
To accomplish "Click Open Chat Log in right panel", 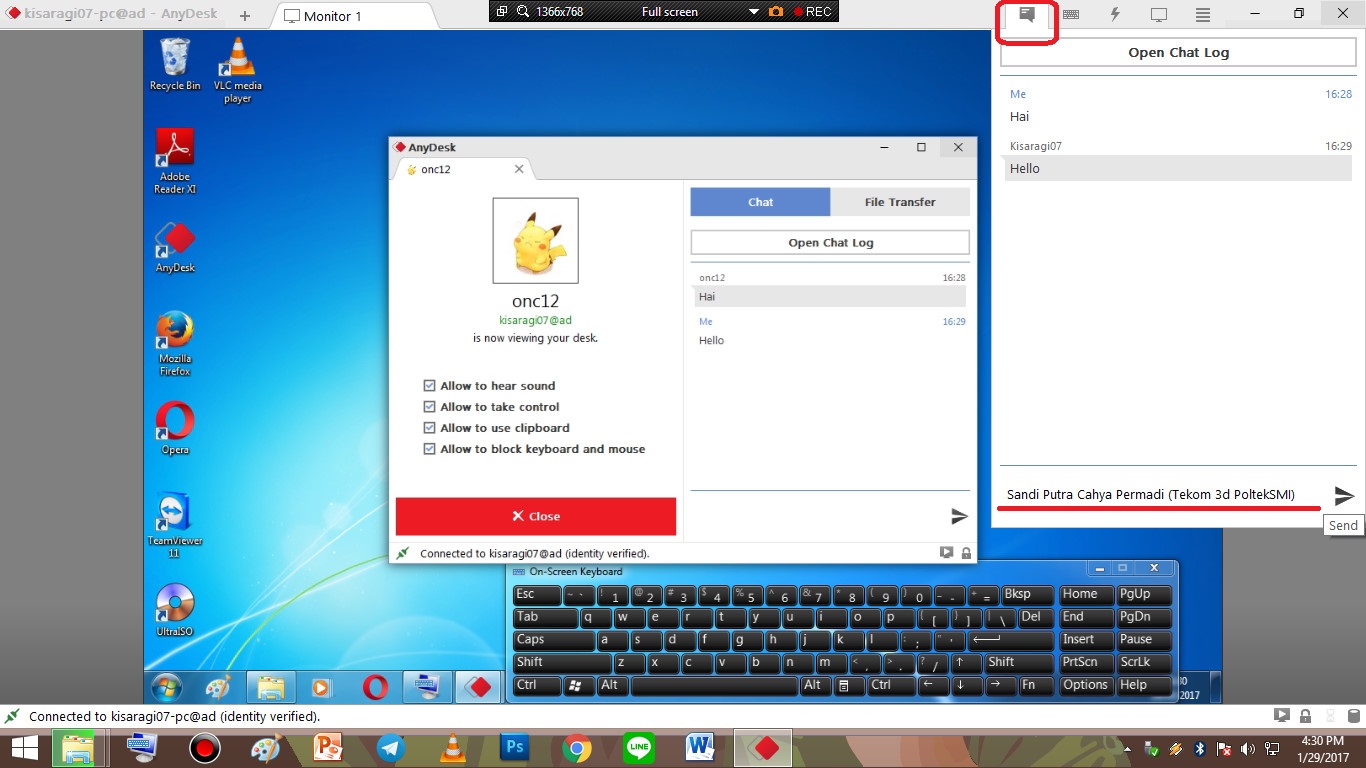I will (1178, 53).
